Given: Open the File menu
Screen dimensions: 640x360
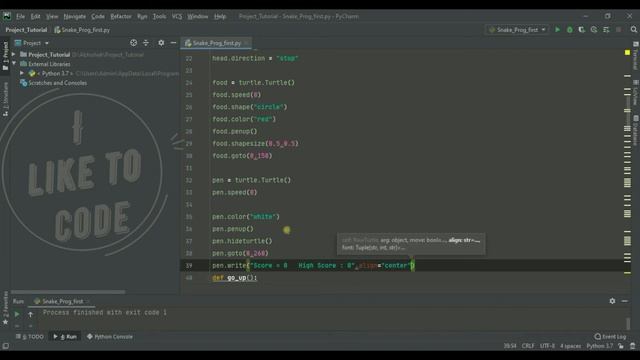Looking at the screenshot, I should click(20, 16).
